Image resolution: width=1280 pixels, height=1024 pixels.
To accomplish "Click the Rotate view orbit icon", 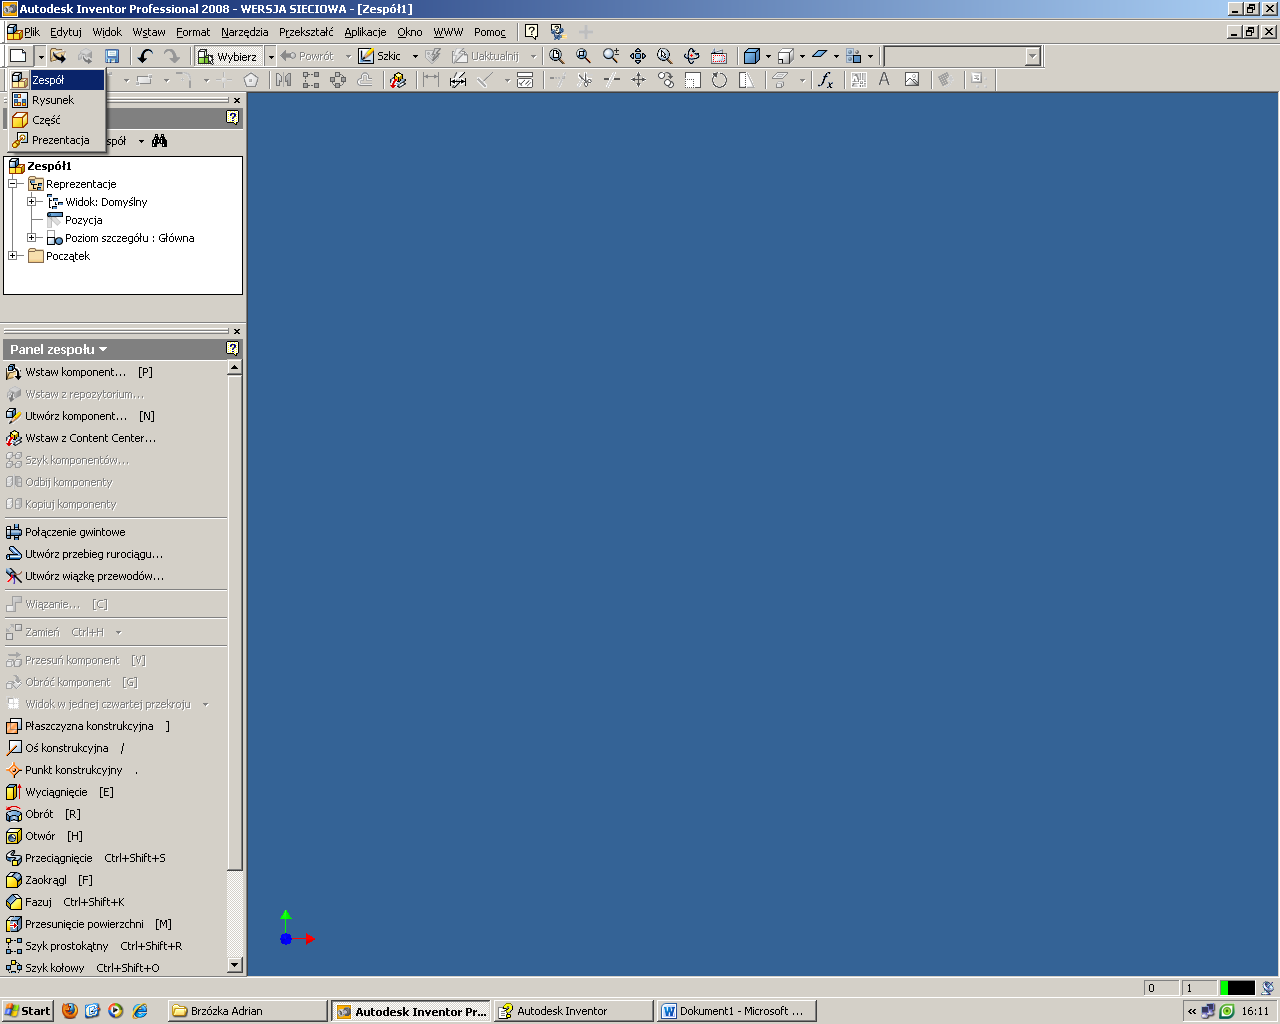I will (692, 56).
